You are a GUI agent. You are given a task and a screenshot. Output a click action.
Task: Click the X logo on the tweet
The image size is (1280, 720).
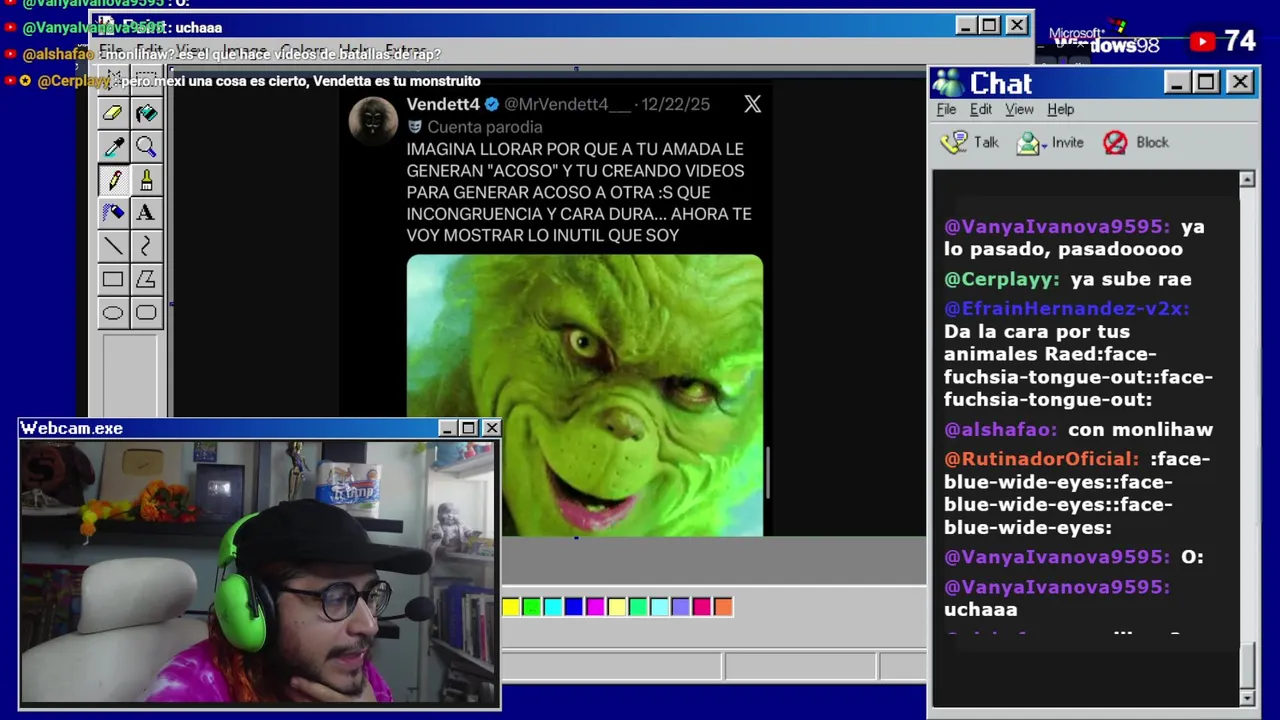pos(752,104)
